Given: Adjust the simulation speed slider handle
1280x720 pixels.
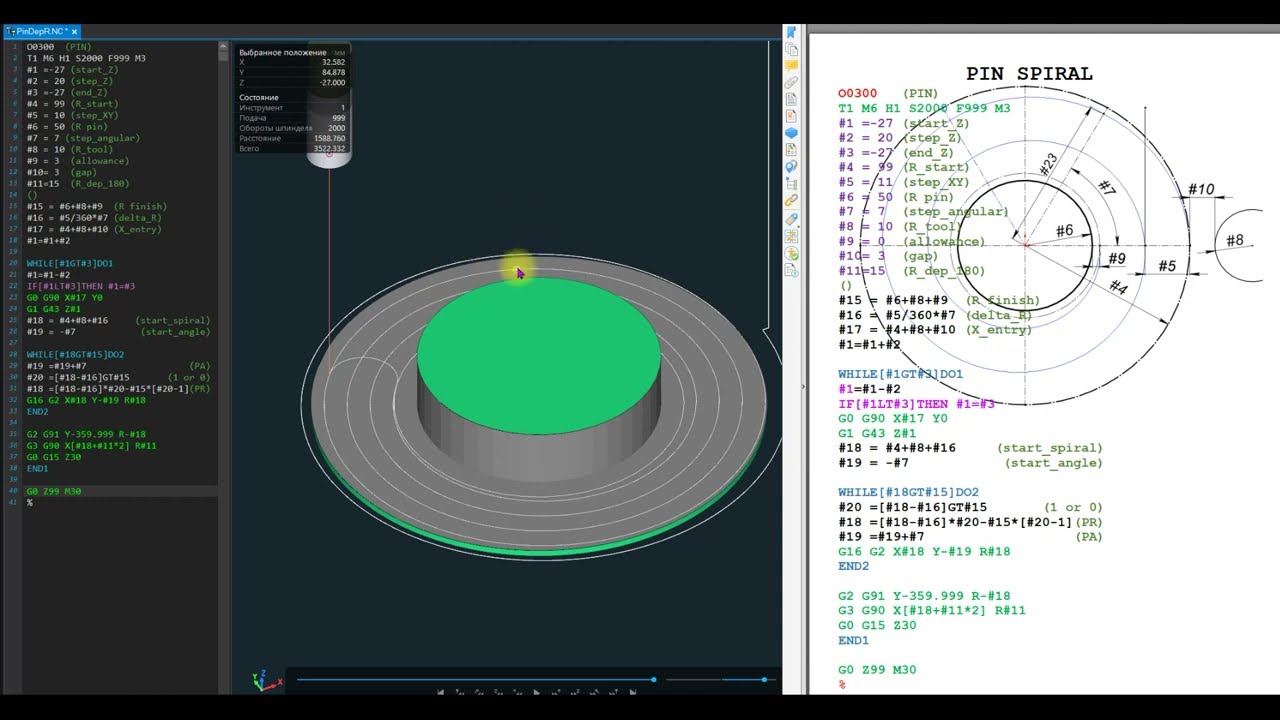Looking at the screenshot, I should click(764, 679).
